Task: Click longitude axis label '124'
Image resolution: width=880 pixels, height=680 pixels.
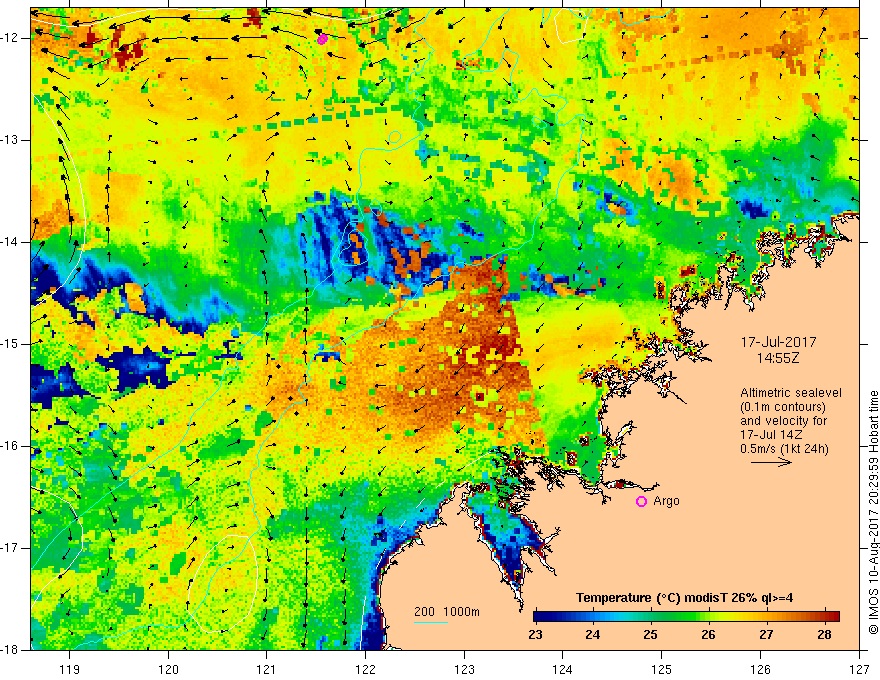Action: click(x=563, y=669)
